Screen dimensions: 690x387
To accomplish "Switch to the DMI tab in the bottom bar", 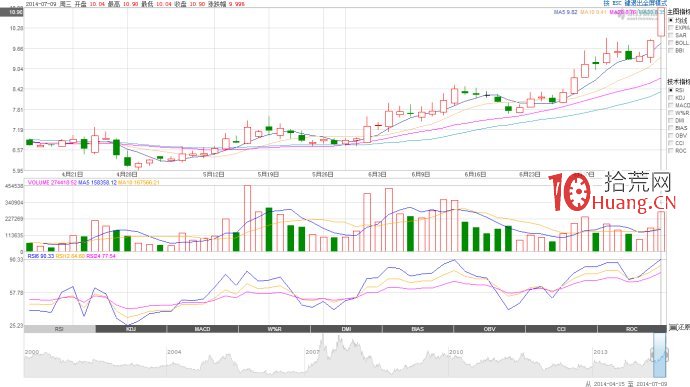I will [x=346, y=329].
